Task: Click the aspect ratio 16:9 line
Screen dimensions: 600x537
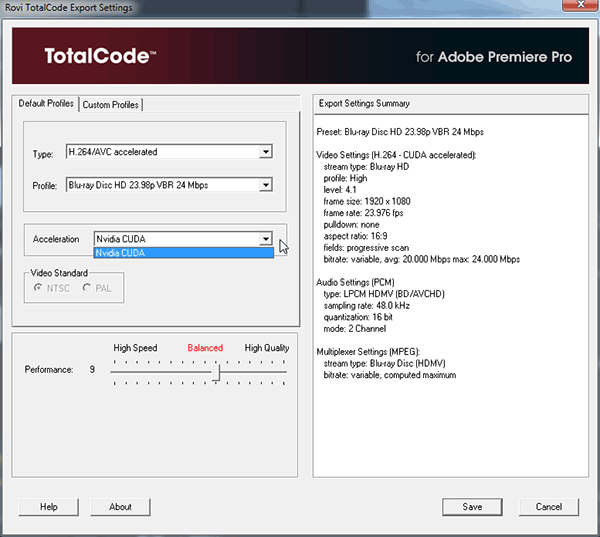Action: click(x=355, y=236)
